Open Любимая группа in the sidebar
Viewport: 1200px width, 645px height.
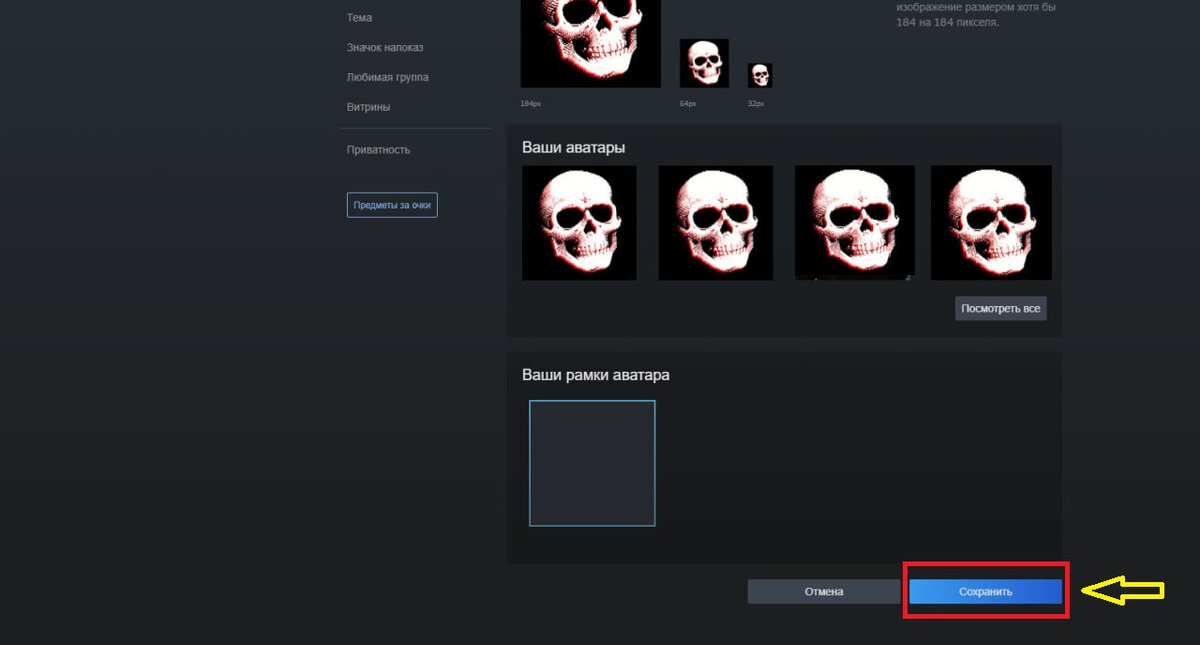(x=387, y=77)
